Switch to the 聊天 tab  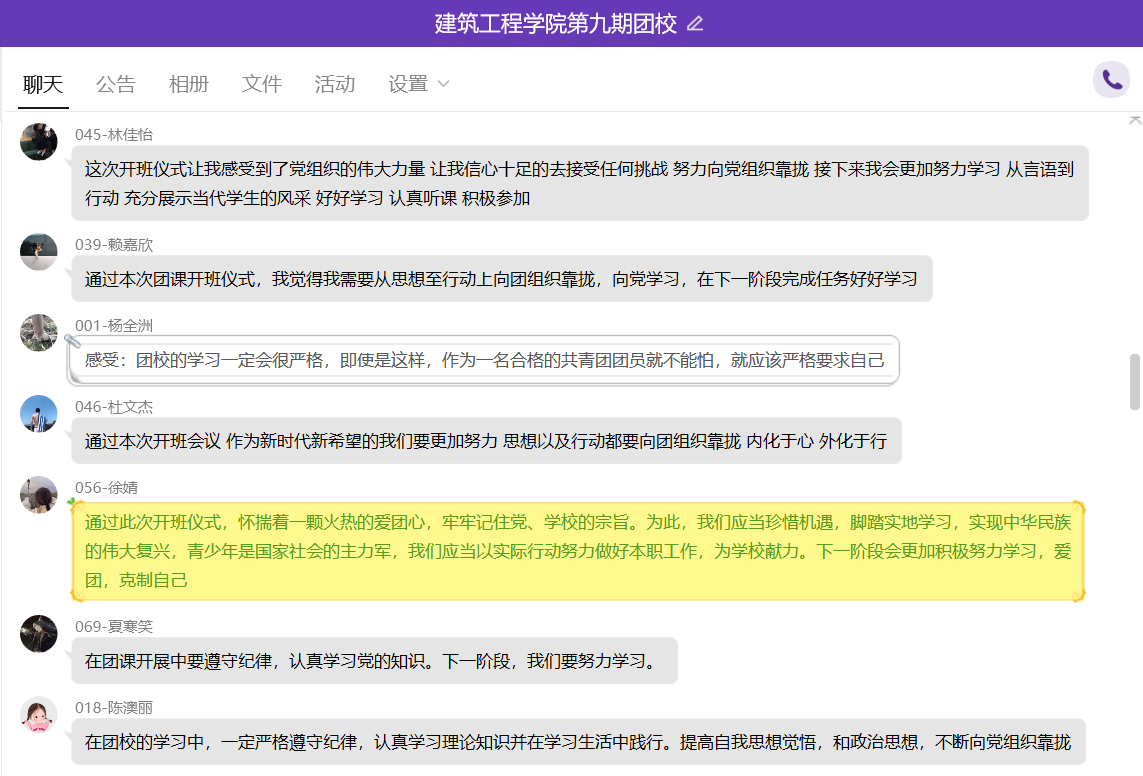click(43, 84)
